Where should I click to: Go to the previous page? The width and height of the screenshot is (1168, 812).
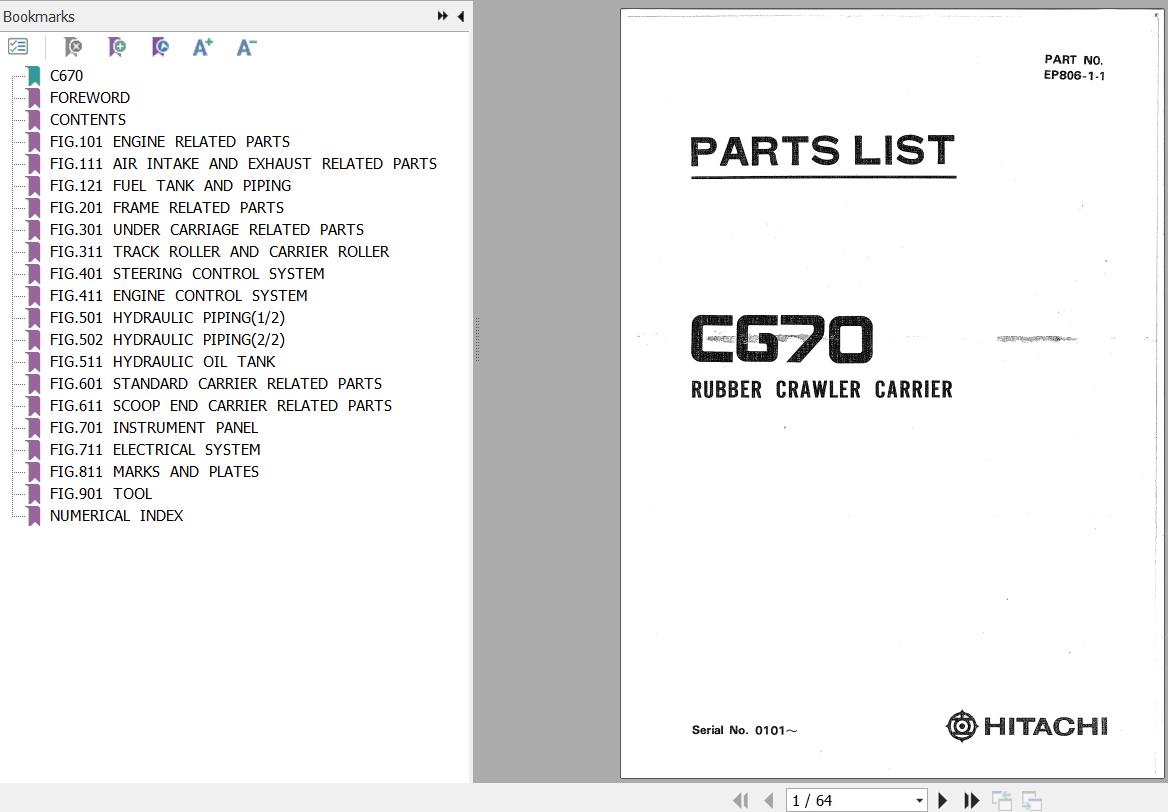pos(769,800)
